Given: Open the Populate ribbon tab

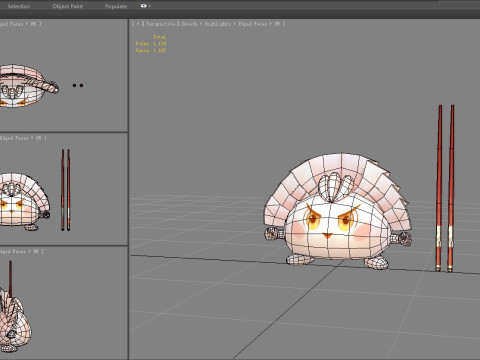Looking at the screenshot, I should pyautogui.click(x=116, y=6).
